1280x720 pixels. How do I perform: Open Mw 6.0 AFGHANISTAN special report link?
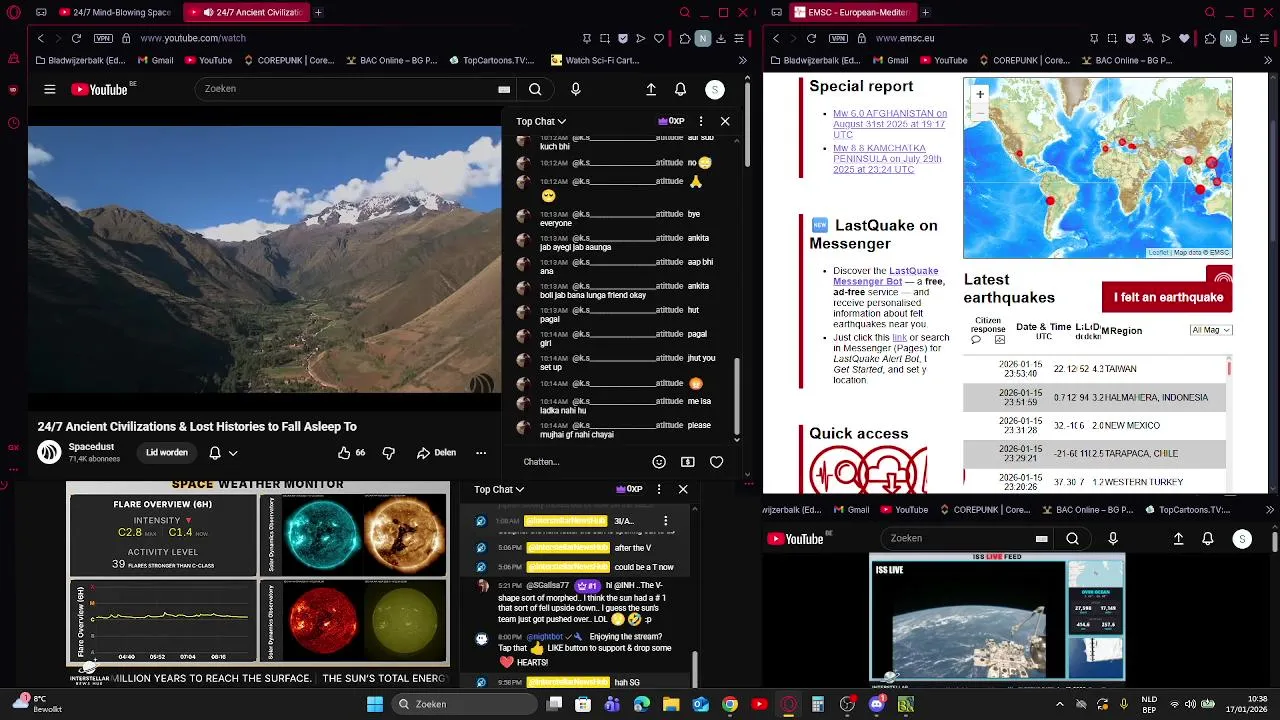(x=889, y=124)
